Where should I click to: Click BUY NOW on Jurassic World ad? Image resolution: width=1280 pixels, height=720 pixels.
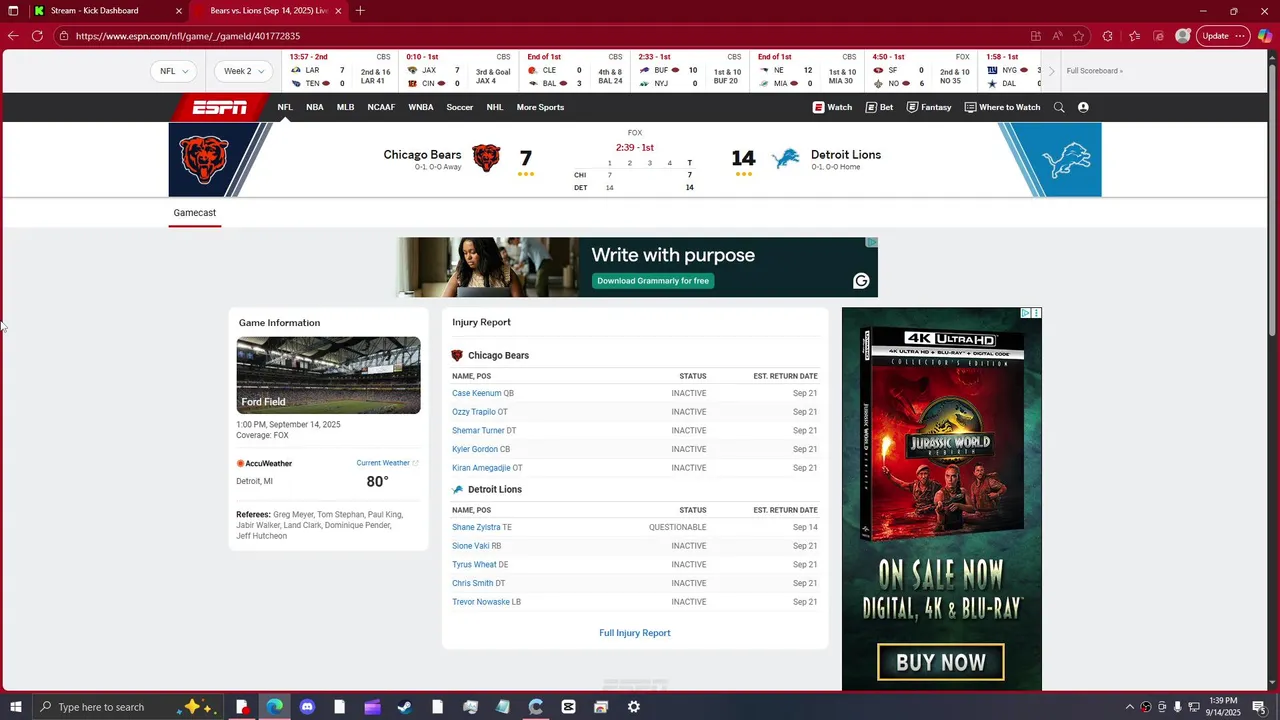(x=941, y=662)
